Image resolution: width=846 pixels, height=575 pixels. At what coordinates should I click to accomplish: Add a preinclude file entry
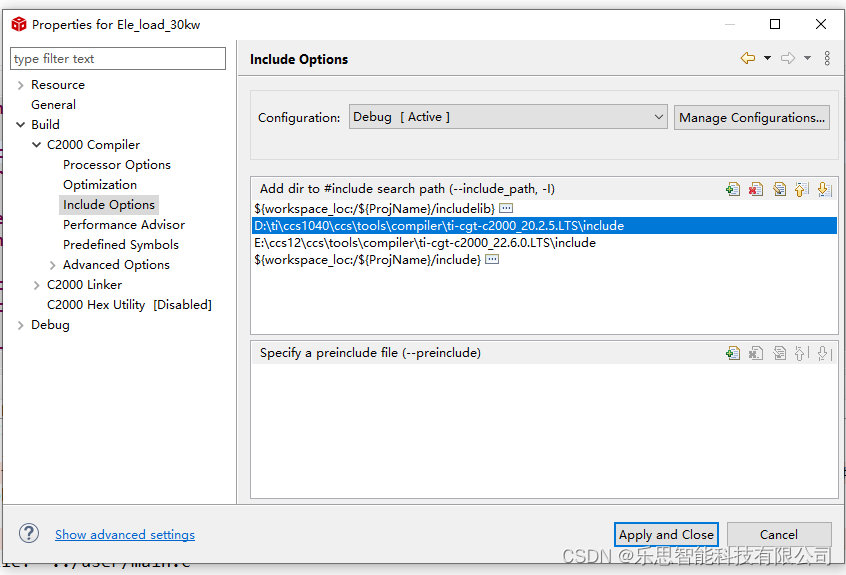[733, 353]
